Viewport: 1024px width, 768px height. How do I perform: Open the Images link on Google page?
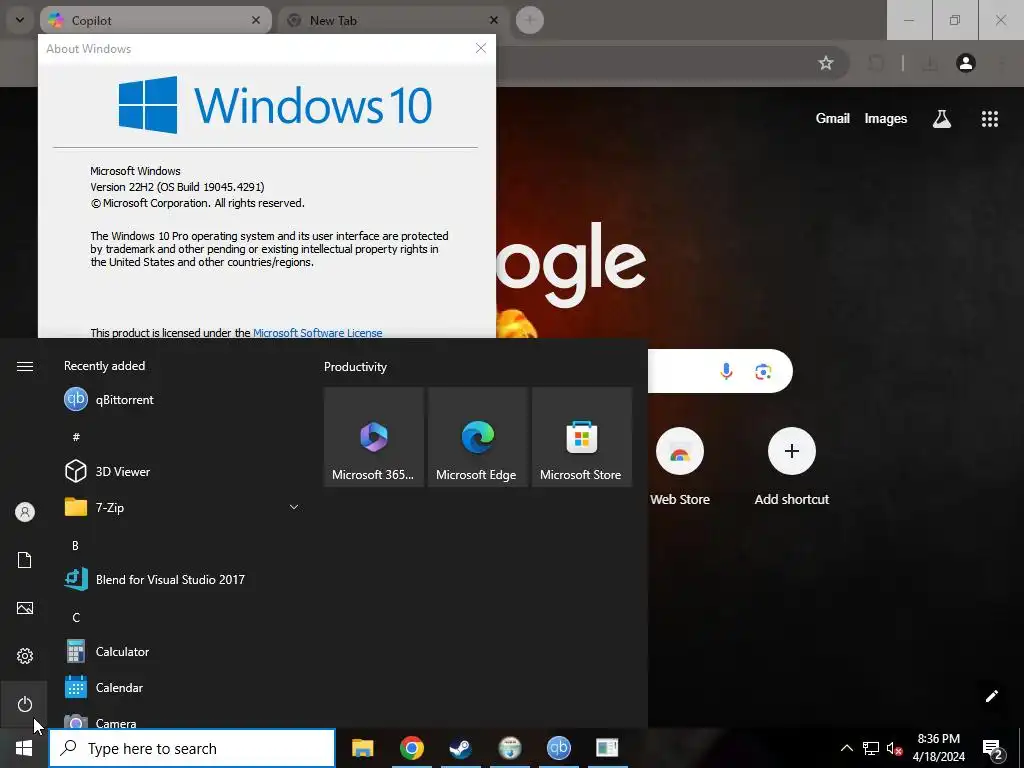pos(886,118)
